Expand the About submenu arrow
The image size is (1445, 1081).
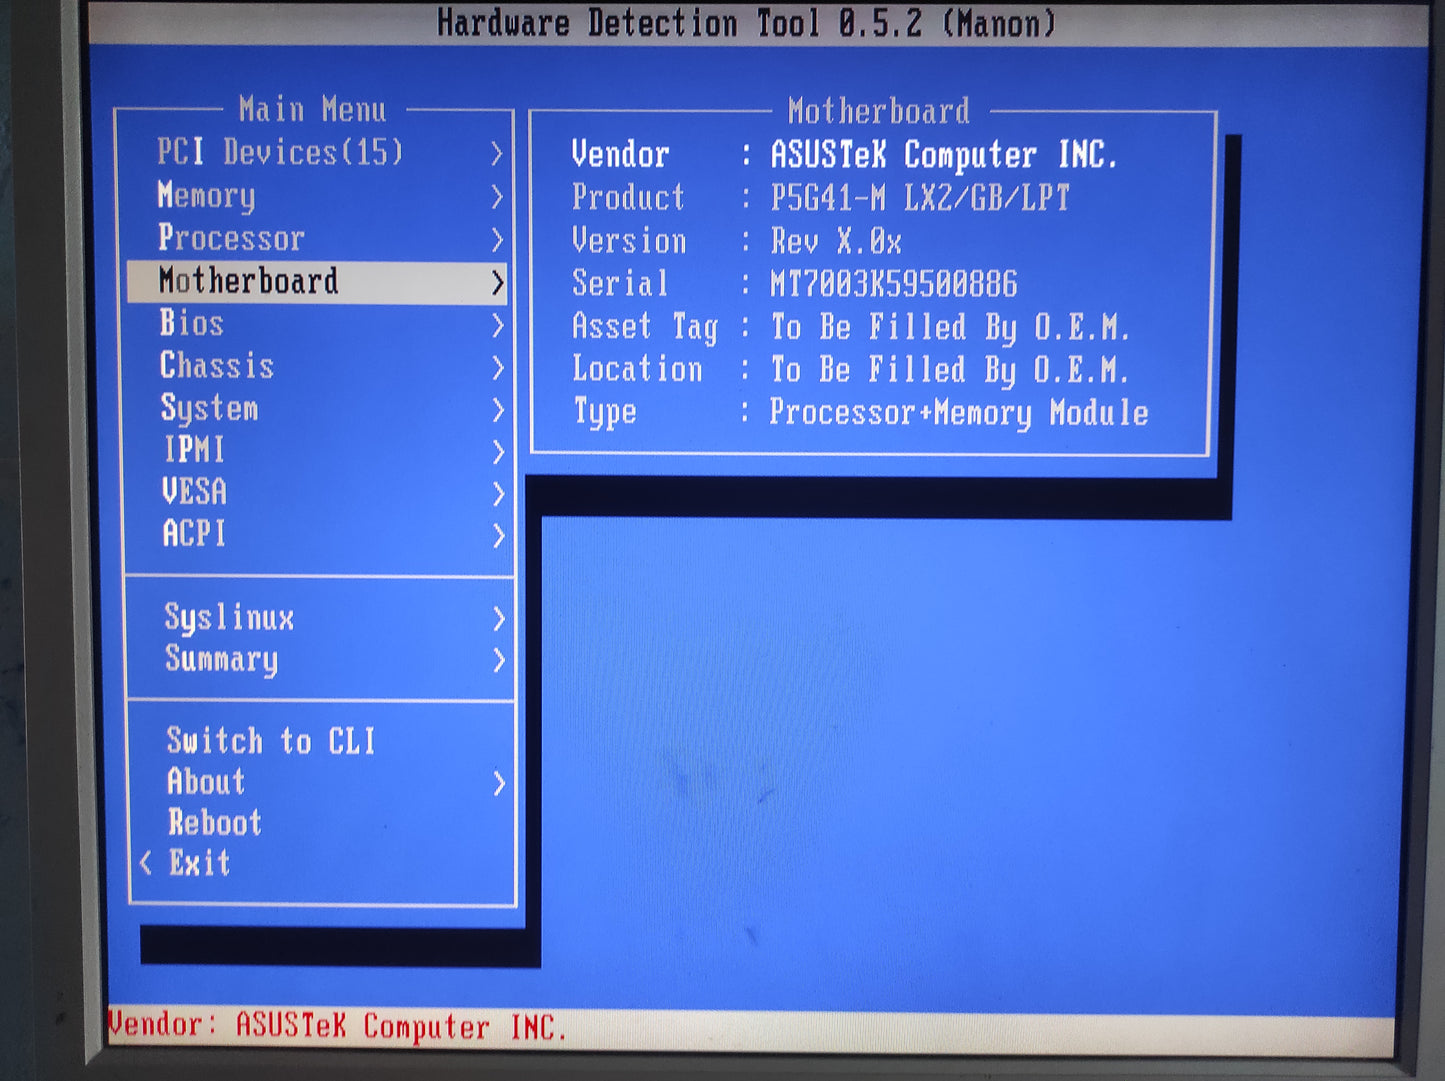pos(498,784)
